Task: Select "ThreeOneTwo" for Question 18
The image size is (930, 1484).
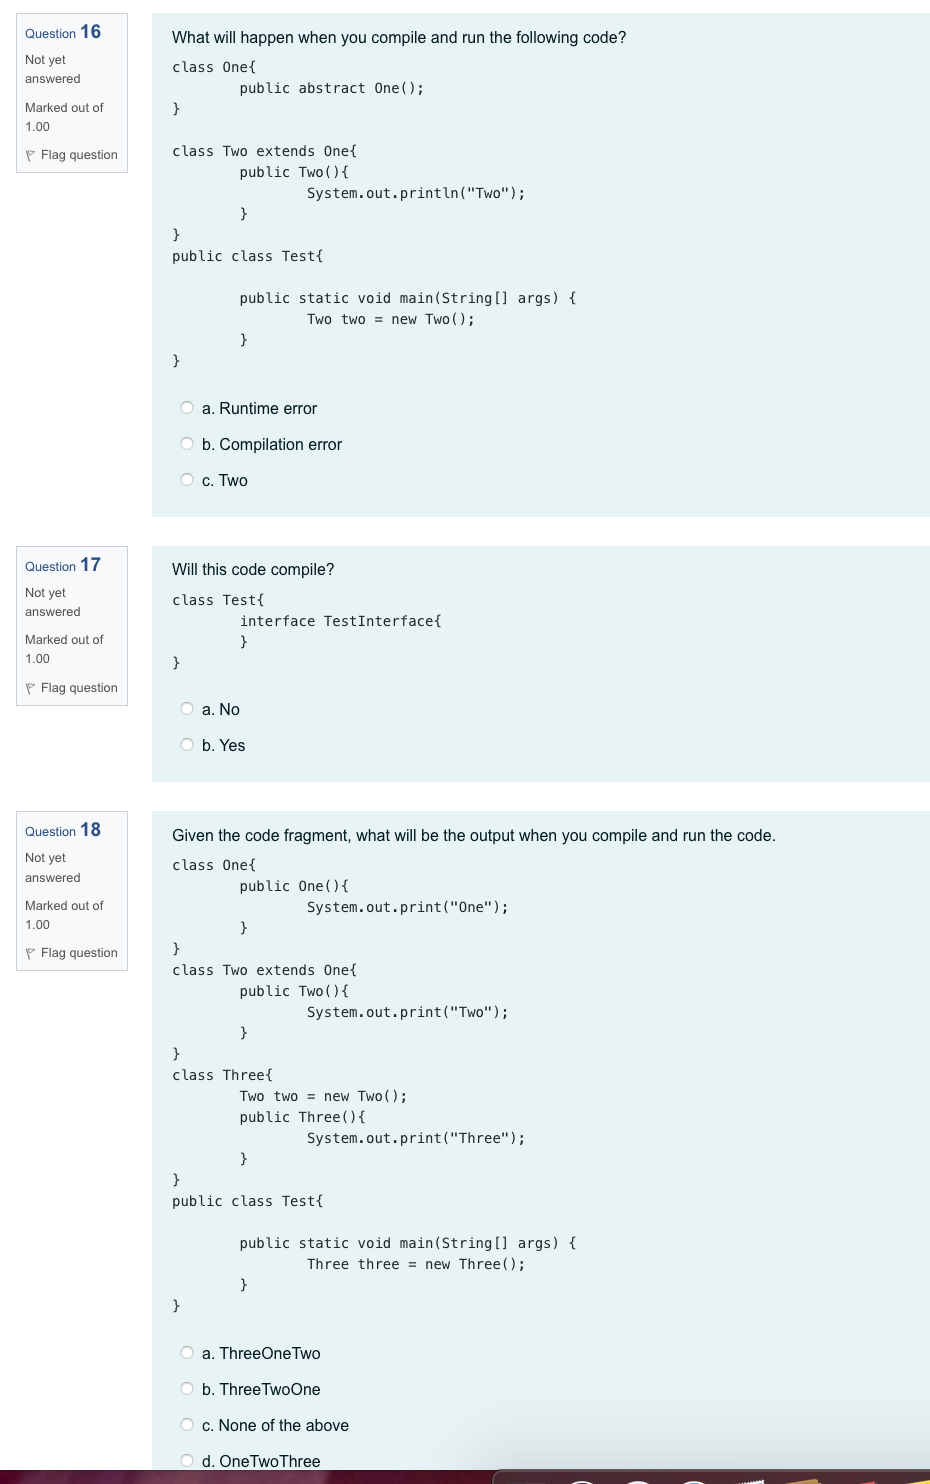Action: click(x=187, y=1352)
